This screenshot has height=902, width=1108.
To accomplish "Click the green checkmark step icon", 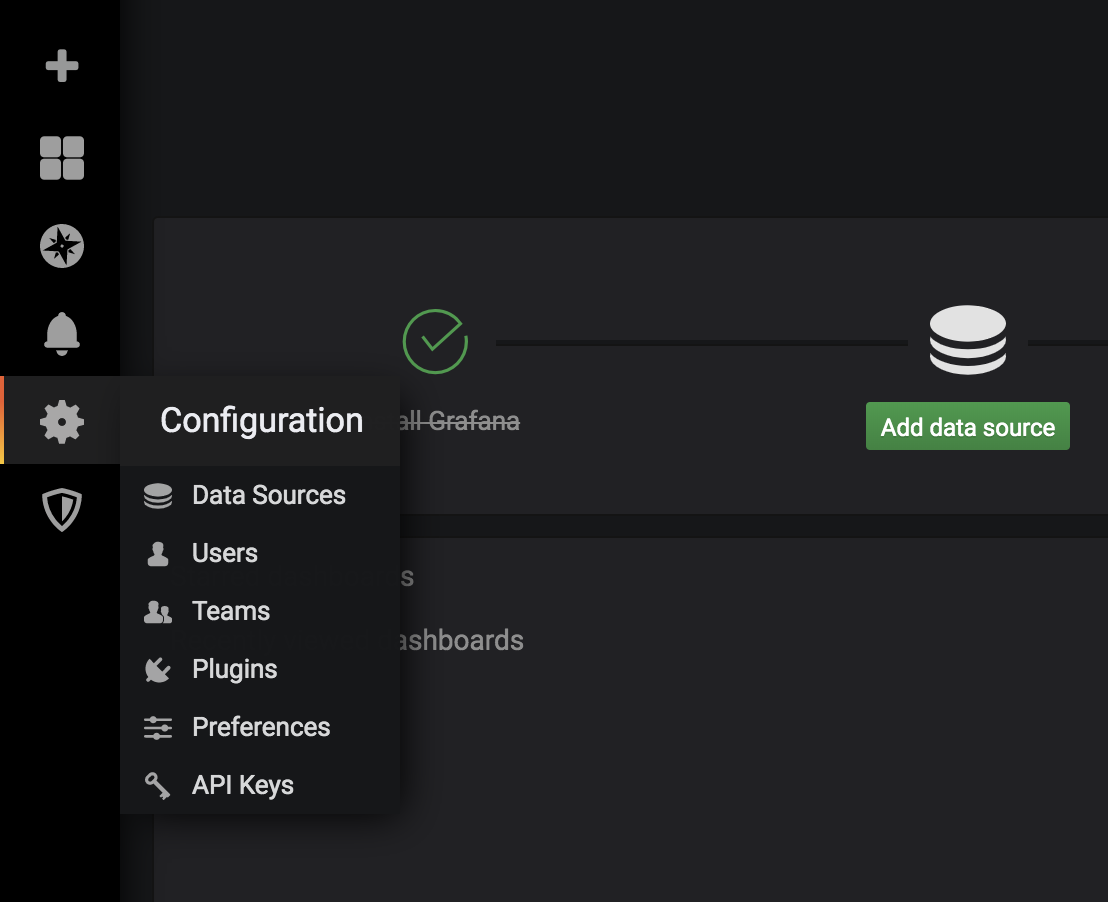I will click(x=435, y=341).
